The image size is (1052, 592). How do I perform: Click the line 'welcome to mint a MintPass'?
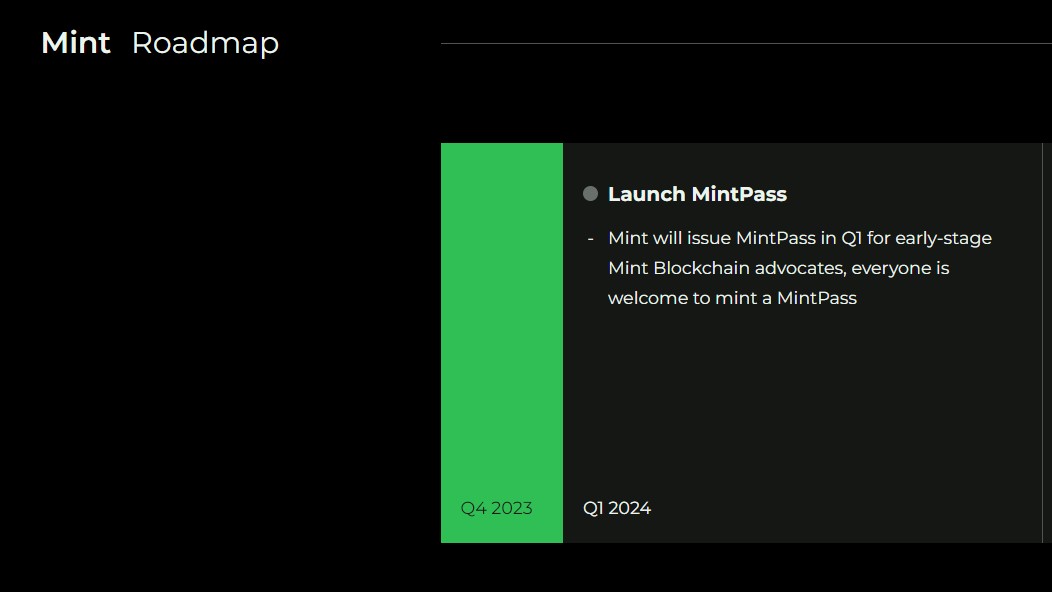732,298
